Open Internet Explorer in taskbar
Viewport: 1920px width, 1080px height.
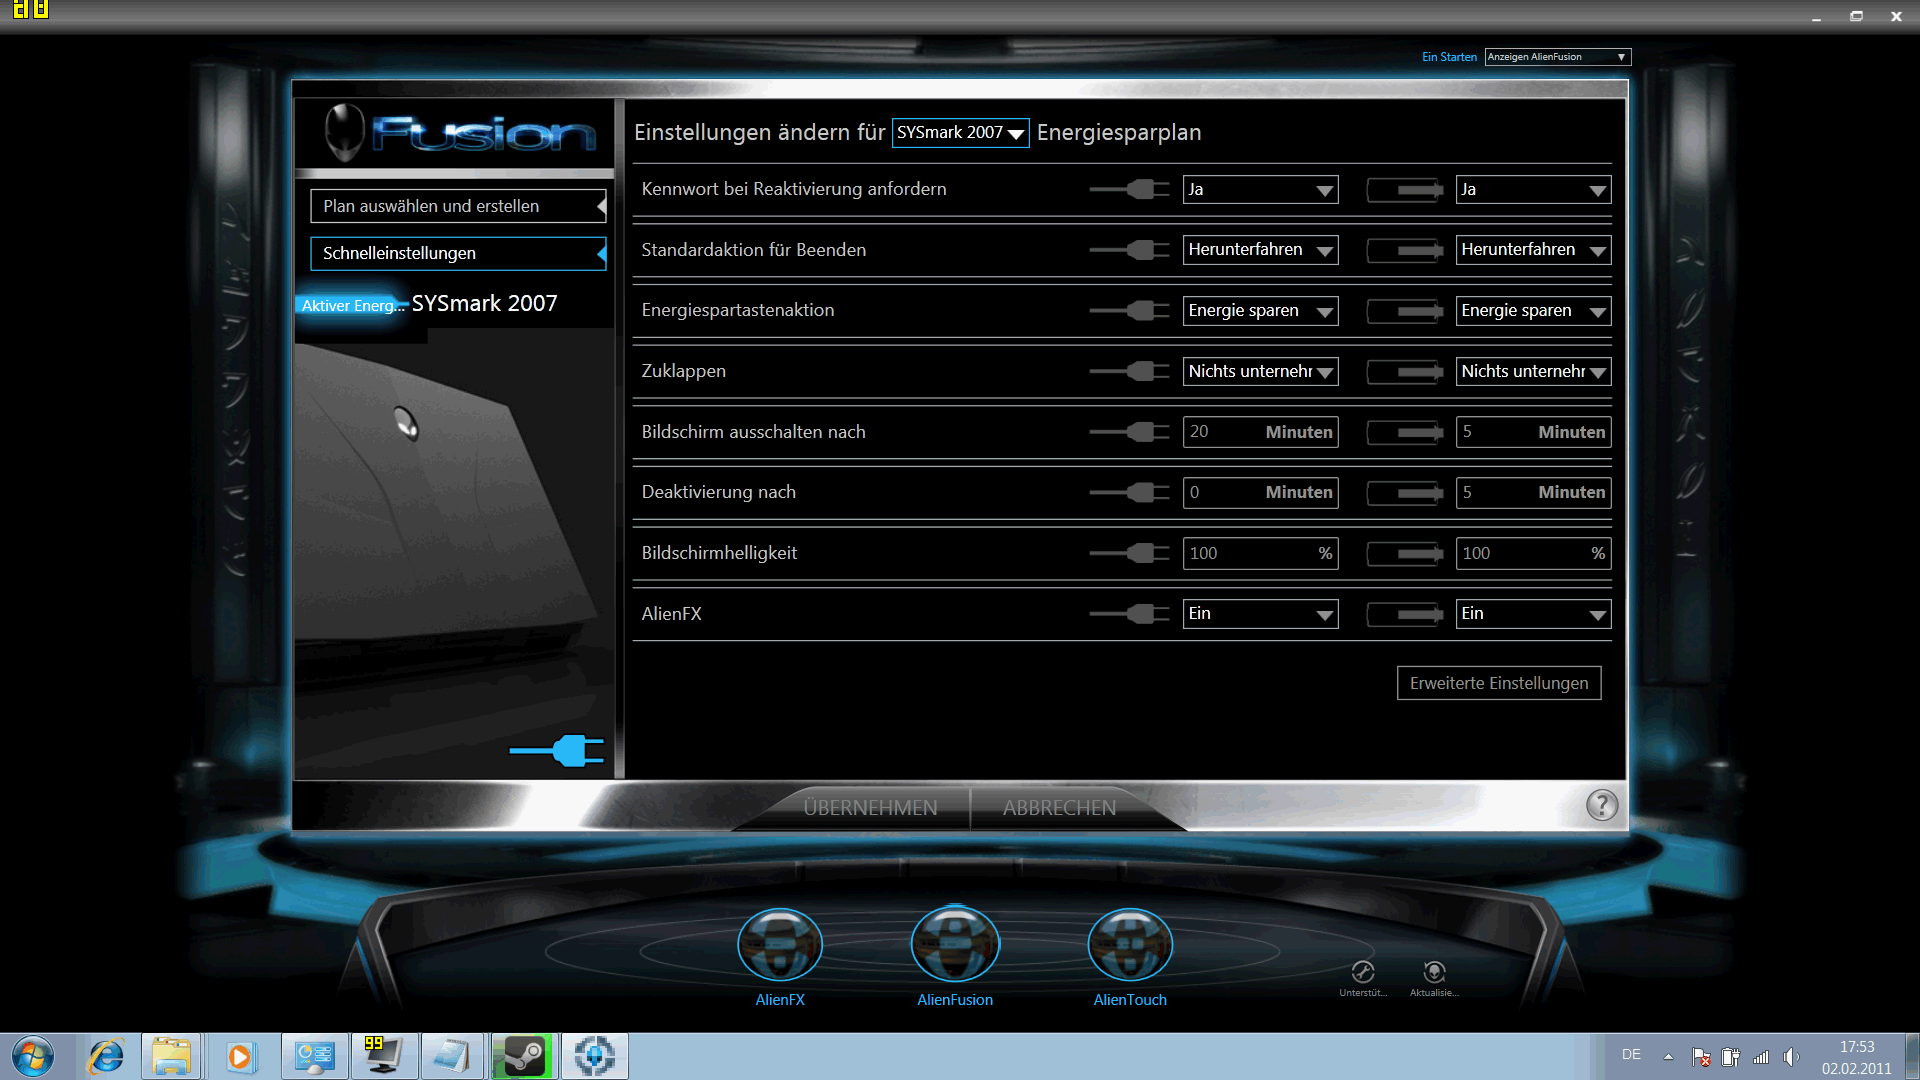[106, 1056]
